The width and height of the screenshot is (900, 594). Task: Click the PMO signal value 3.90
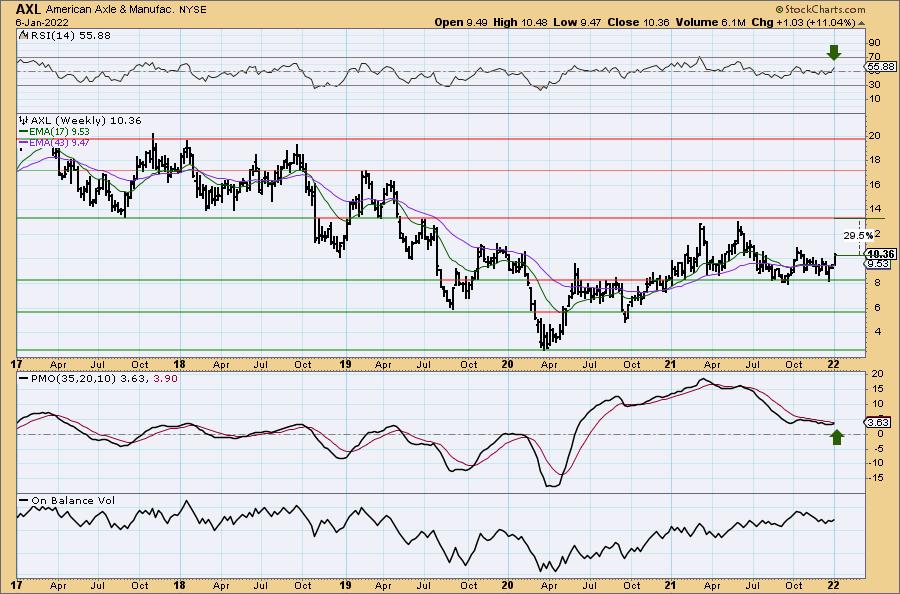(166, 379)
